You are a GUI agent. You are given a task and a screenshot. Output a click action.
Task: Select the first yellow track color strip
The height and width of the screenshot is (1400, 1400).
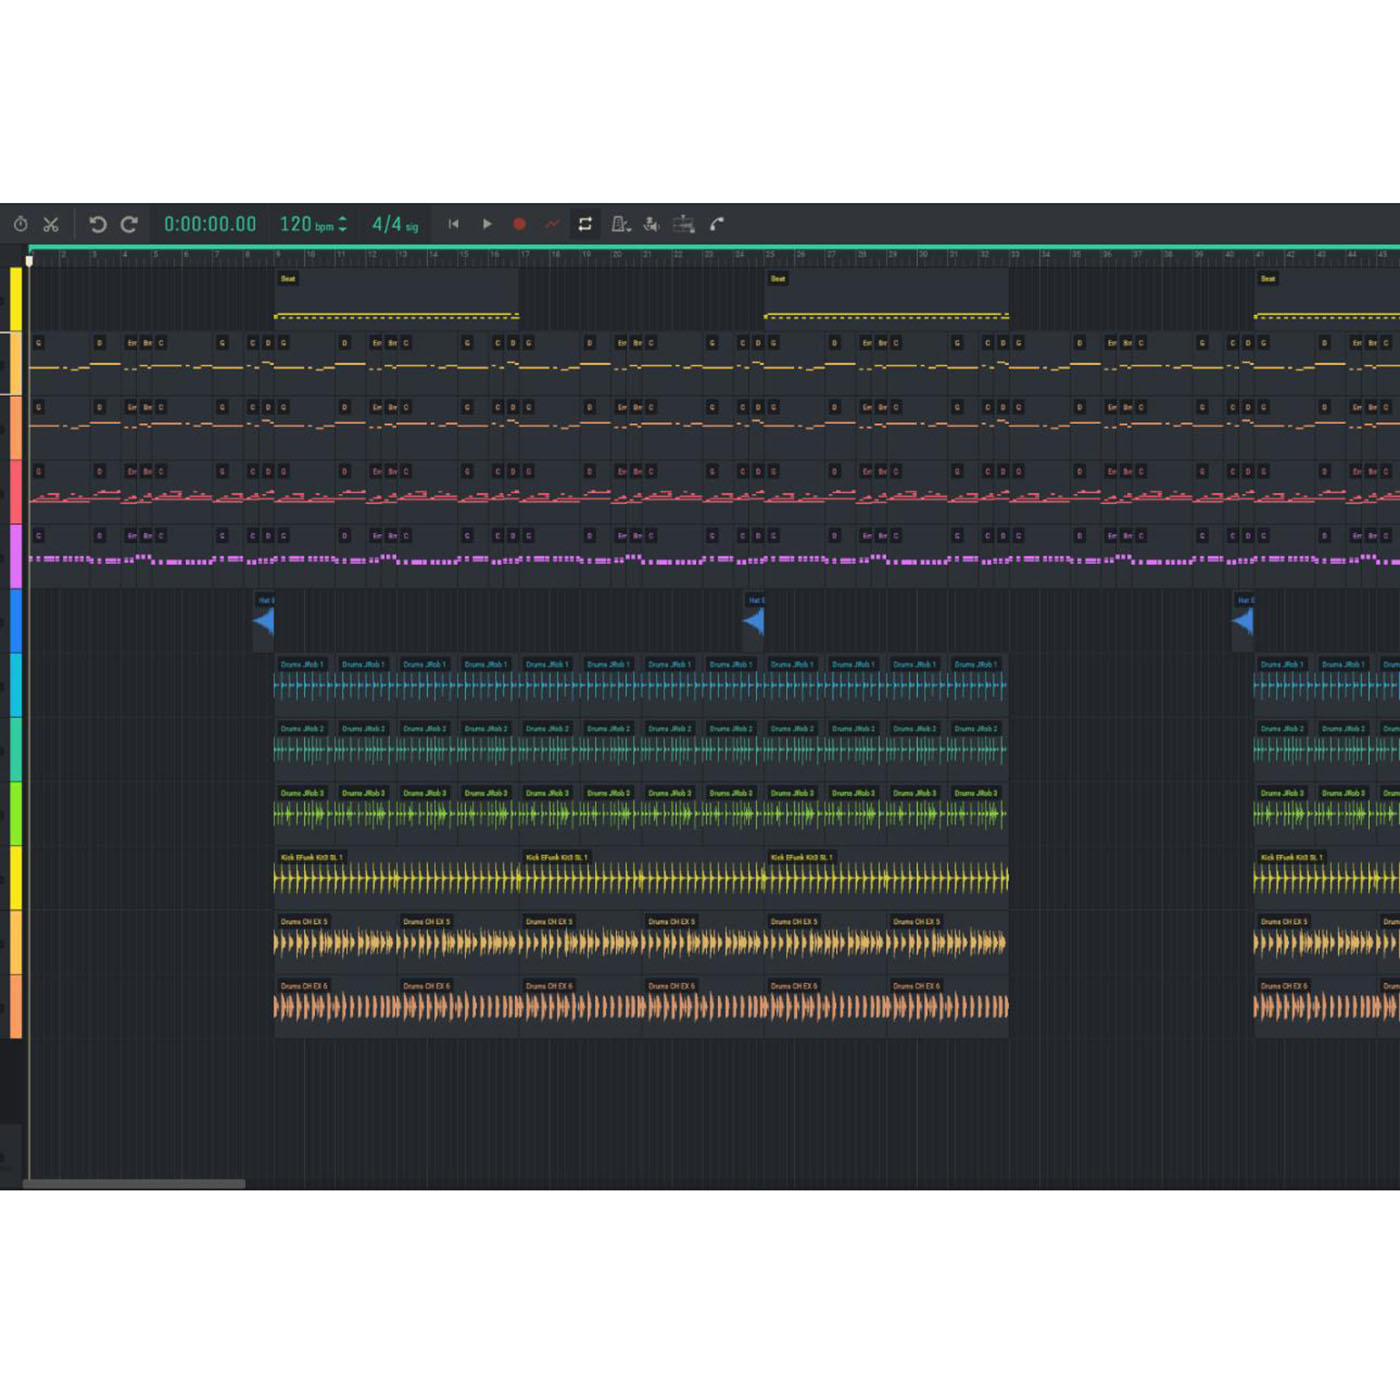click(15, 298)
